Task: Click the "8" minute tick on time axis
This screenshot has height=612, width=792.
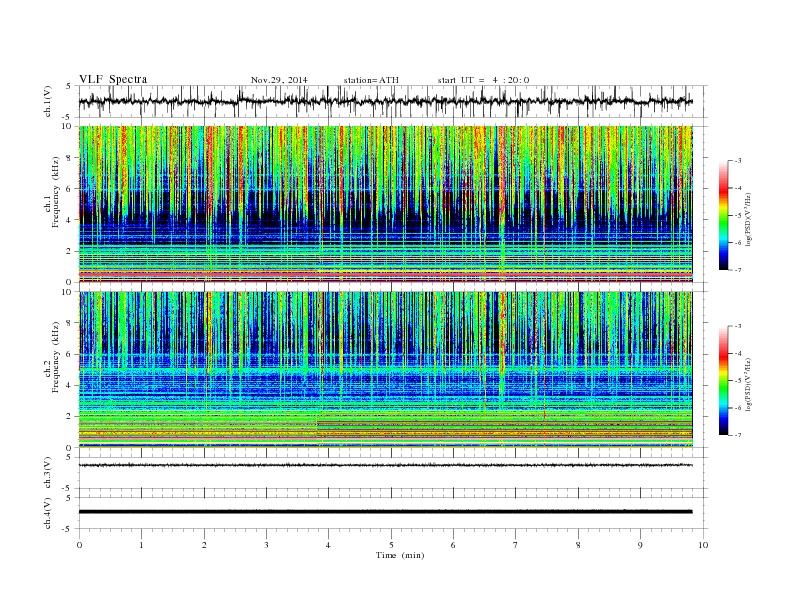Action: pos(578,545)
